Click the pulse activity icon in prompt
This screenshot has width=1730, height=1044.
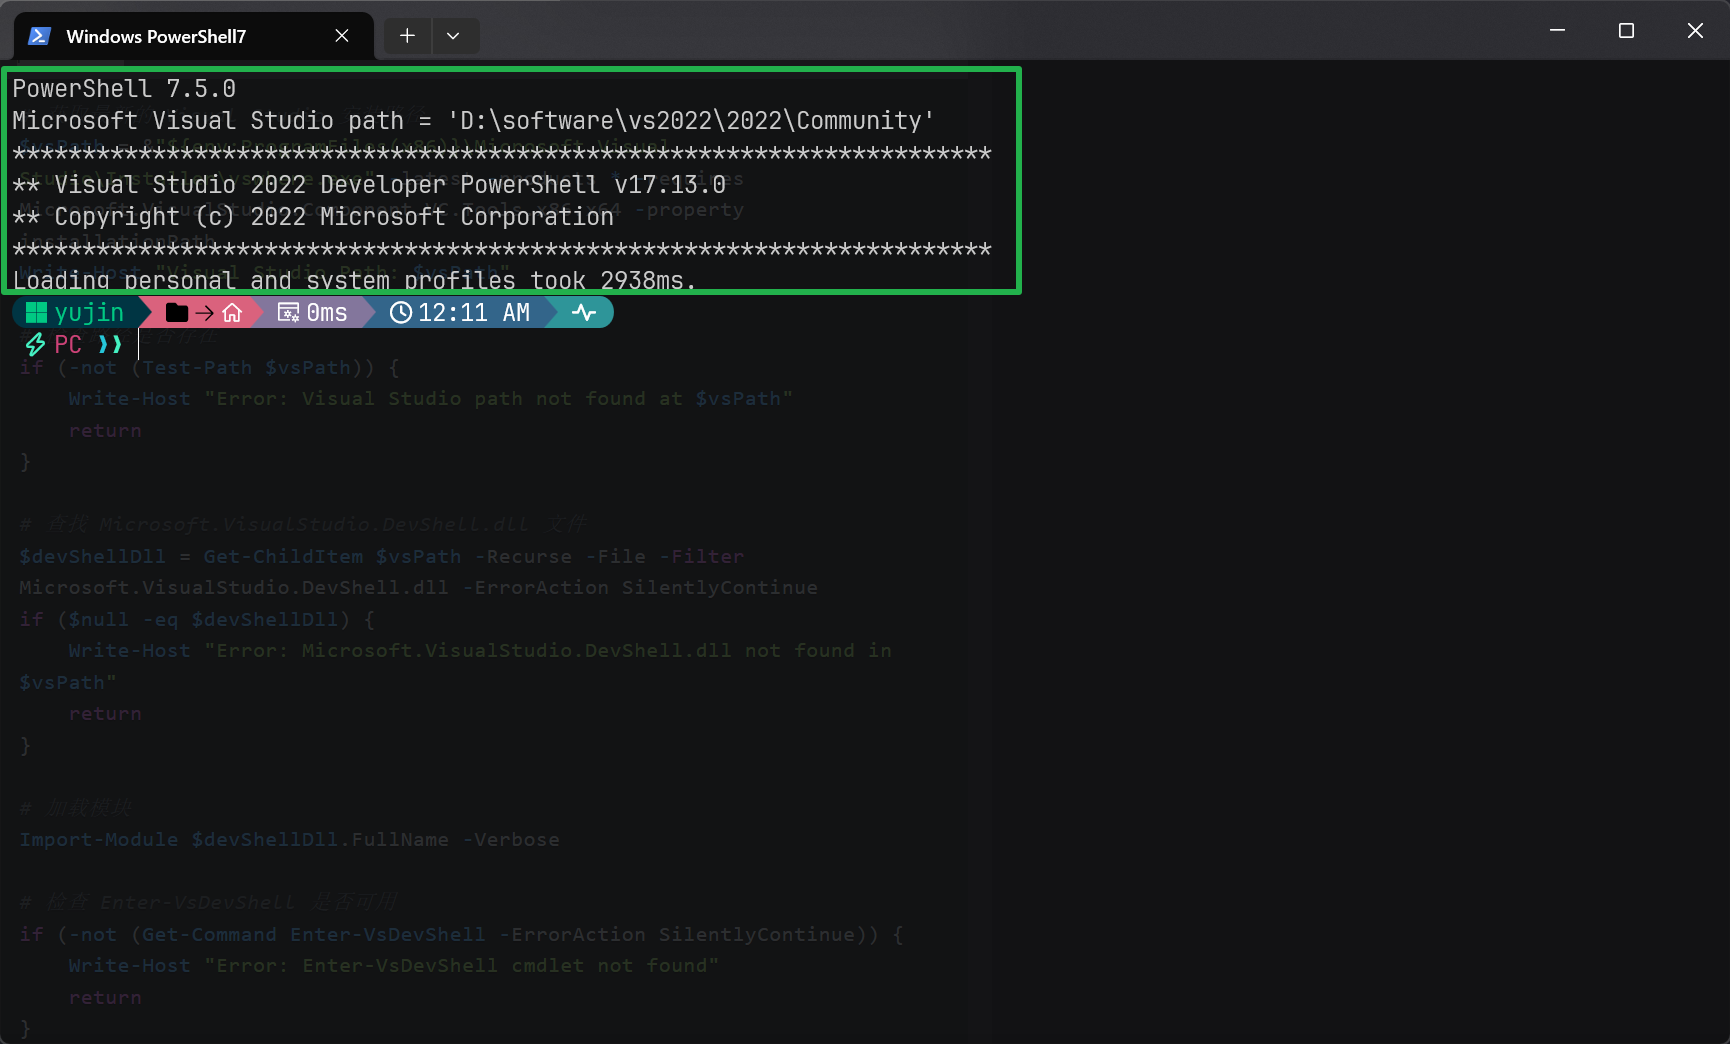[x=584, y=313]
